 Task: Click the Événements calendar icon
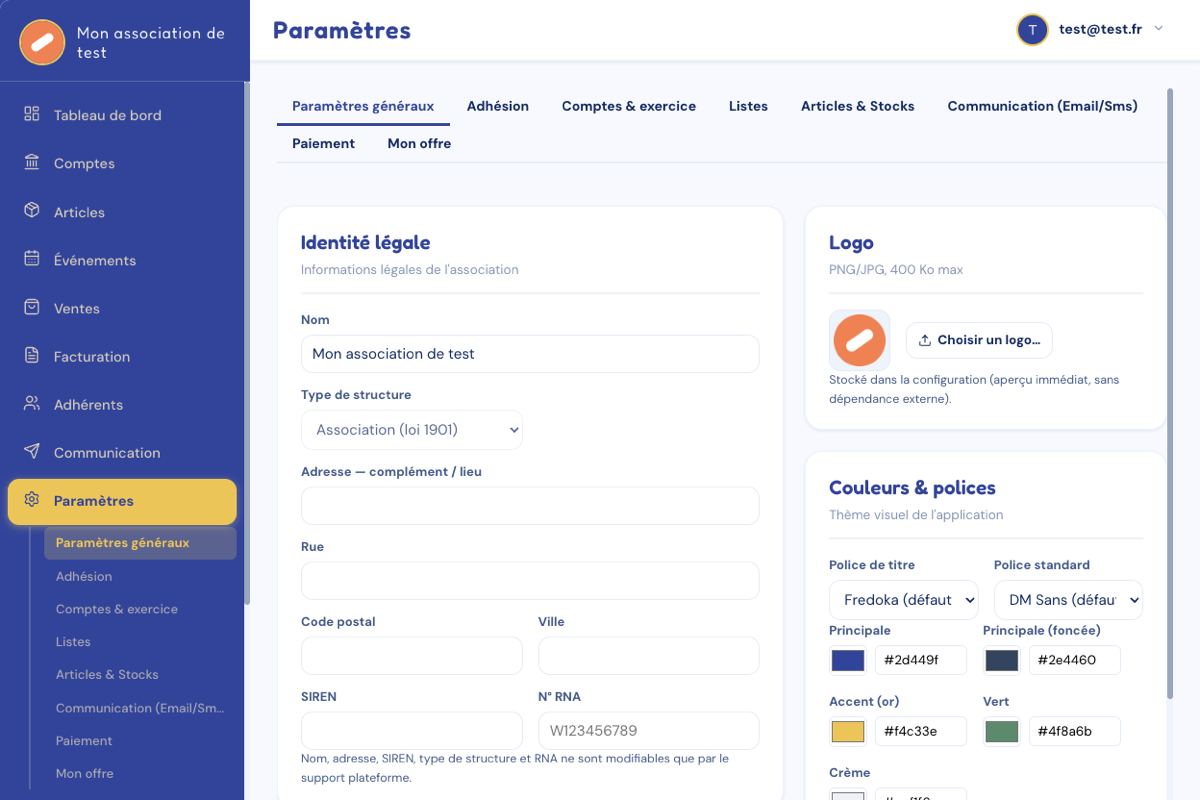[32, 259]
